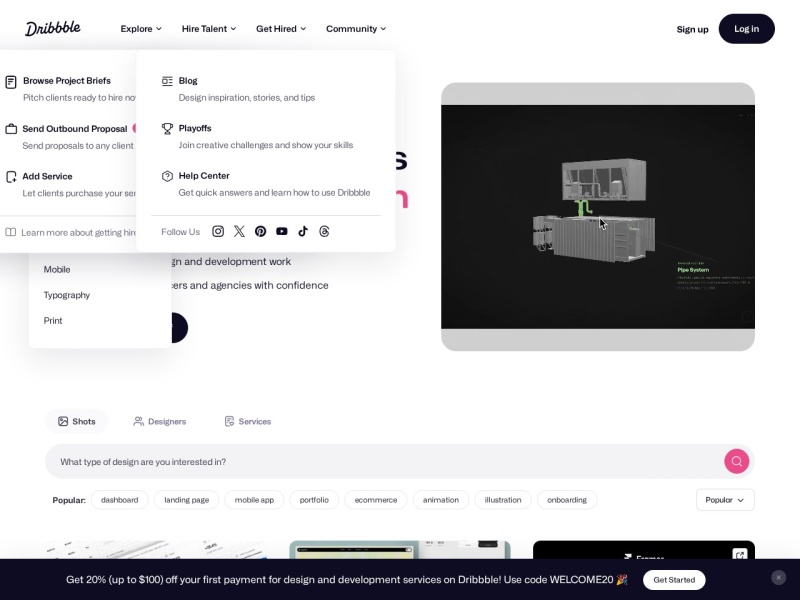The width and height of the screenshot is (800, 600).
Task: Click Get Started in the promo banner
Action: [674, 580]
